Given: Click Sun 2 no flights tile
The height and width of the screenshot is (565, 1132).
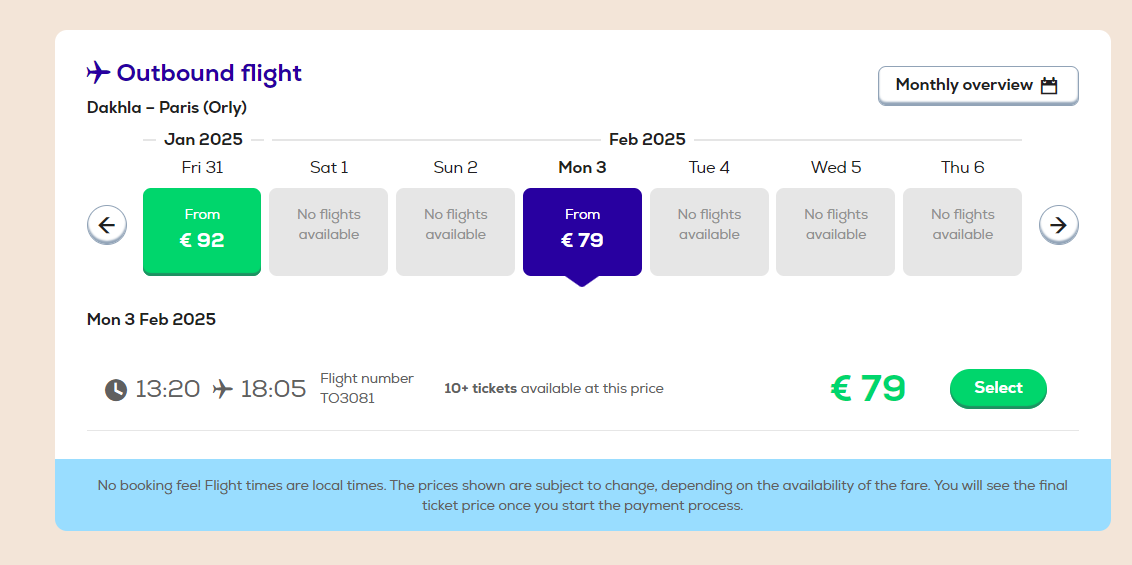Looking at the screenshot, I should coord(456,232).
